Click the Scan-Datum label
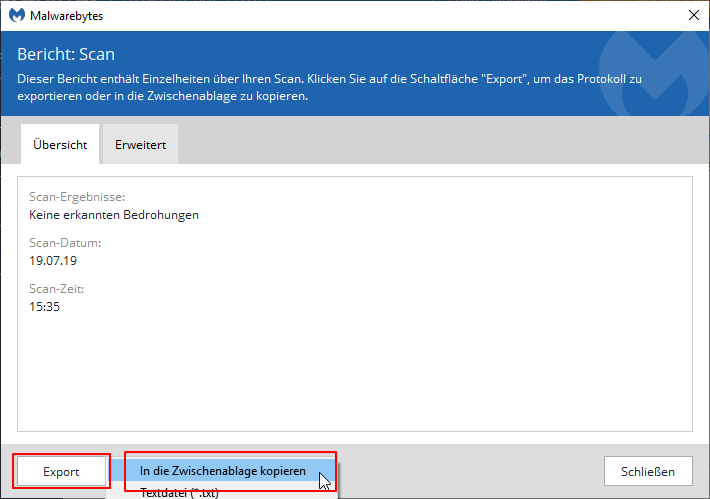Screen dimensions: 710x499 point(65,243)
